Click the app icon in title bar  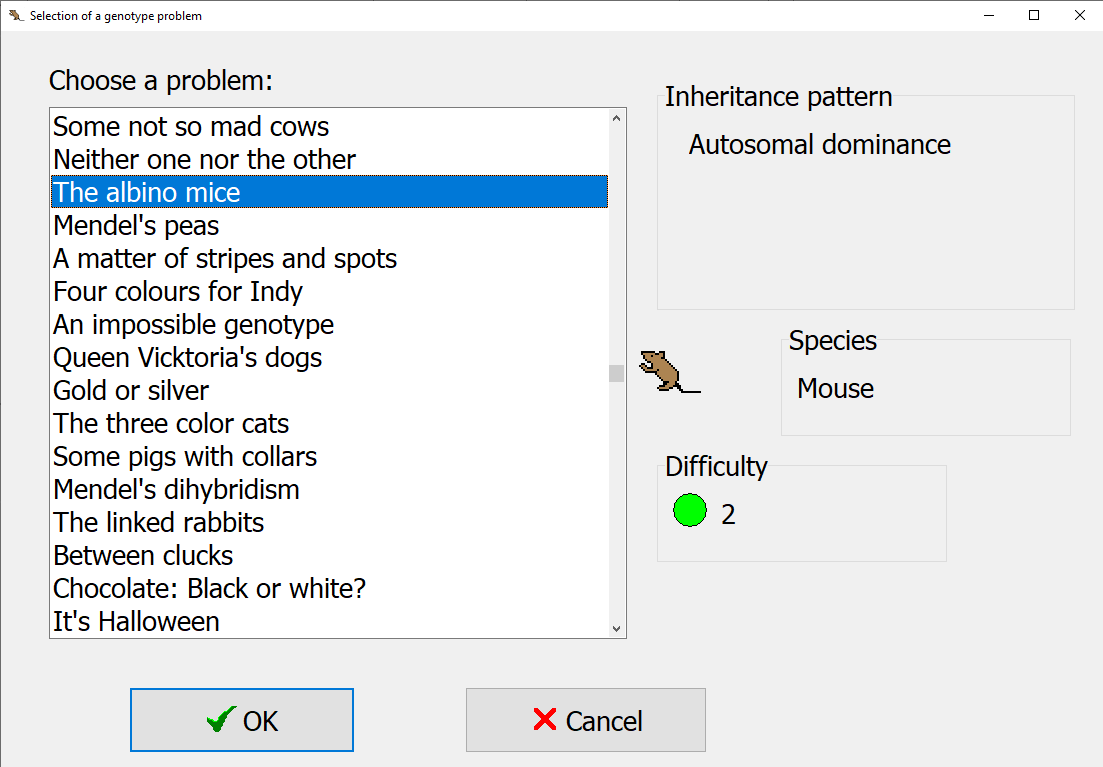[15, 15]
